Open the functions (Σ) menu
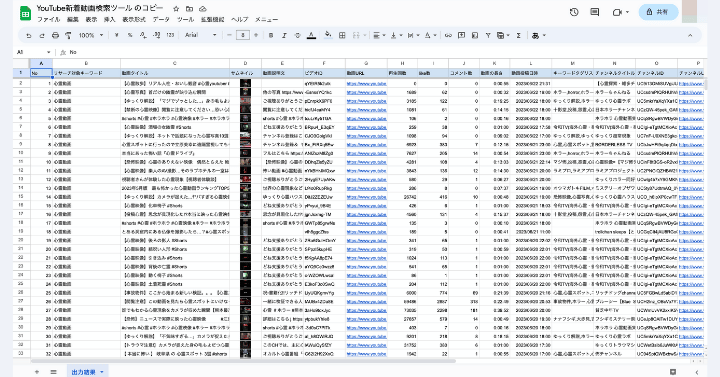Screen dimensions: 720x377 click(x=518, y=35)
